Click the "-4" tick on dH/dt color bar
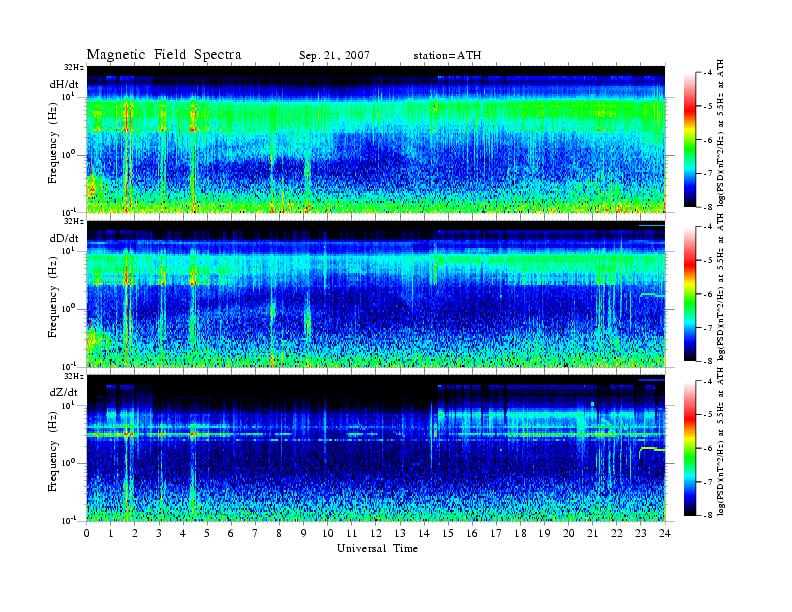 click(x=708, y=73)
